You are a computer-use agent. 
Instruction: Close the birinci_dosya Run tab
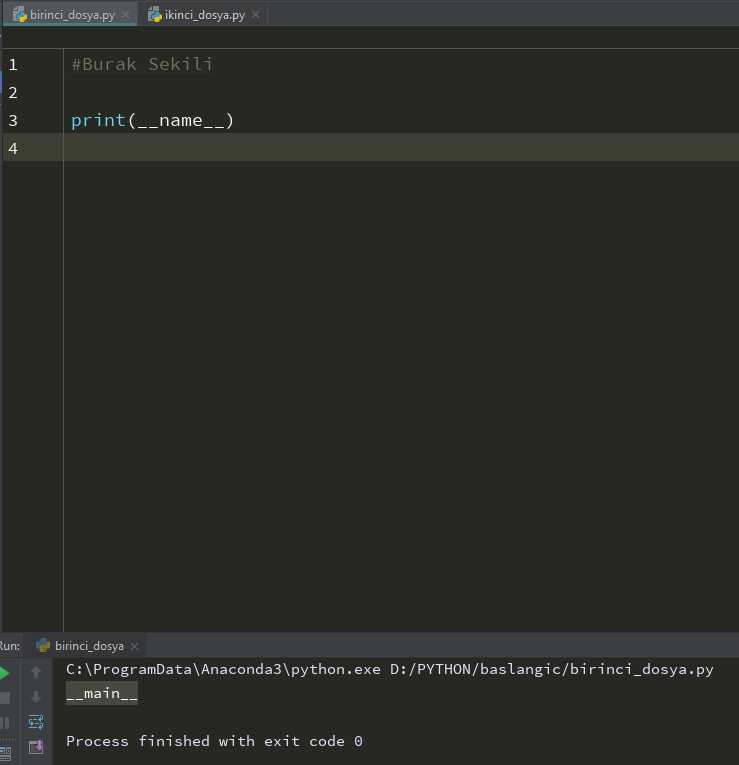tap(135, 646)
